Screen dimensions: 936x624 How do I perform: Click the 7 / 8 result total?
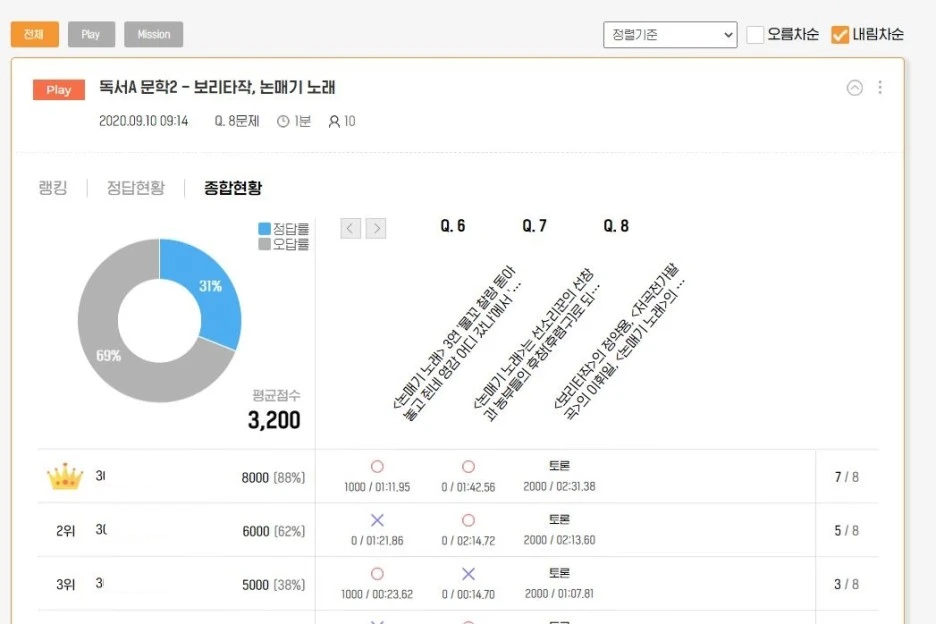point(846,477)
